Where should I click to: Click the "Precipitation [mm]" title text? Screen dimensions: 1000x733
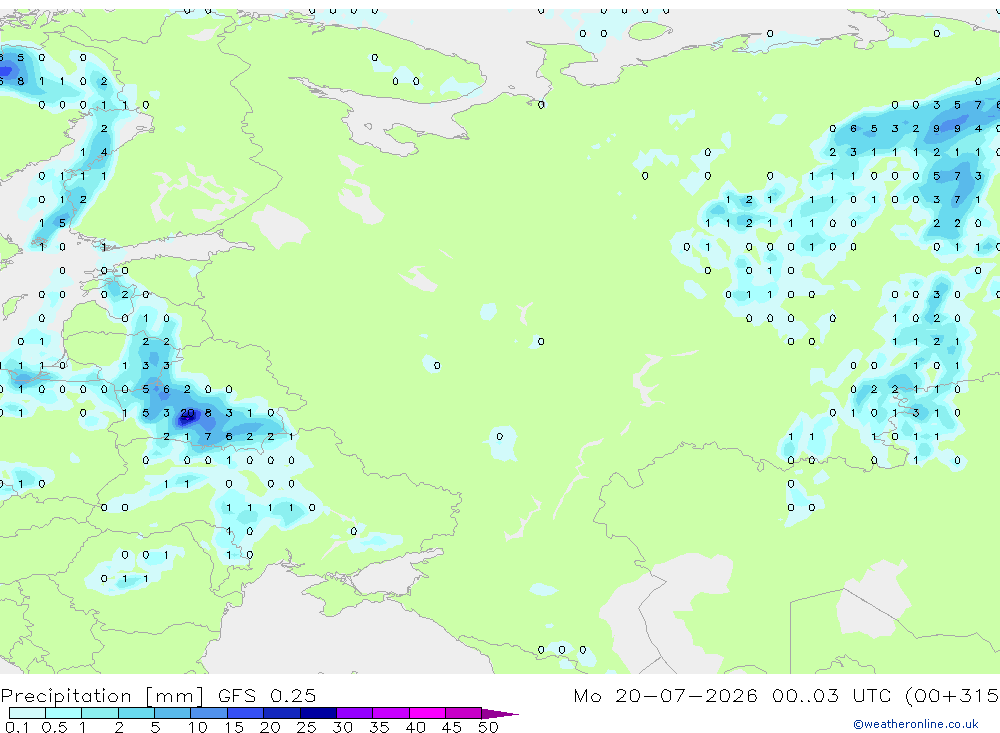point(102,695)
